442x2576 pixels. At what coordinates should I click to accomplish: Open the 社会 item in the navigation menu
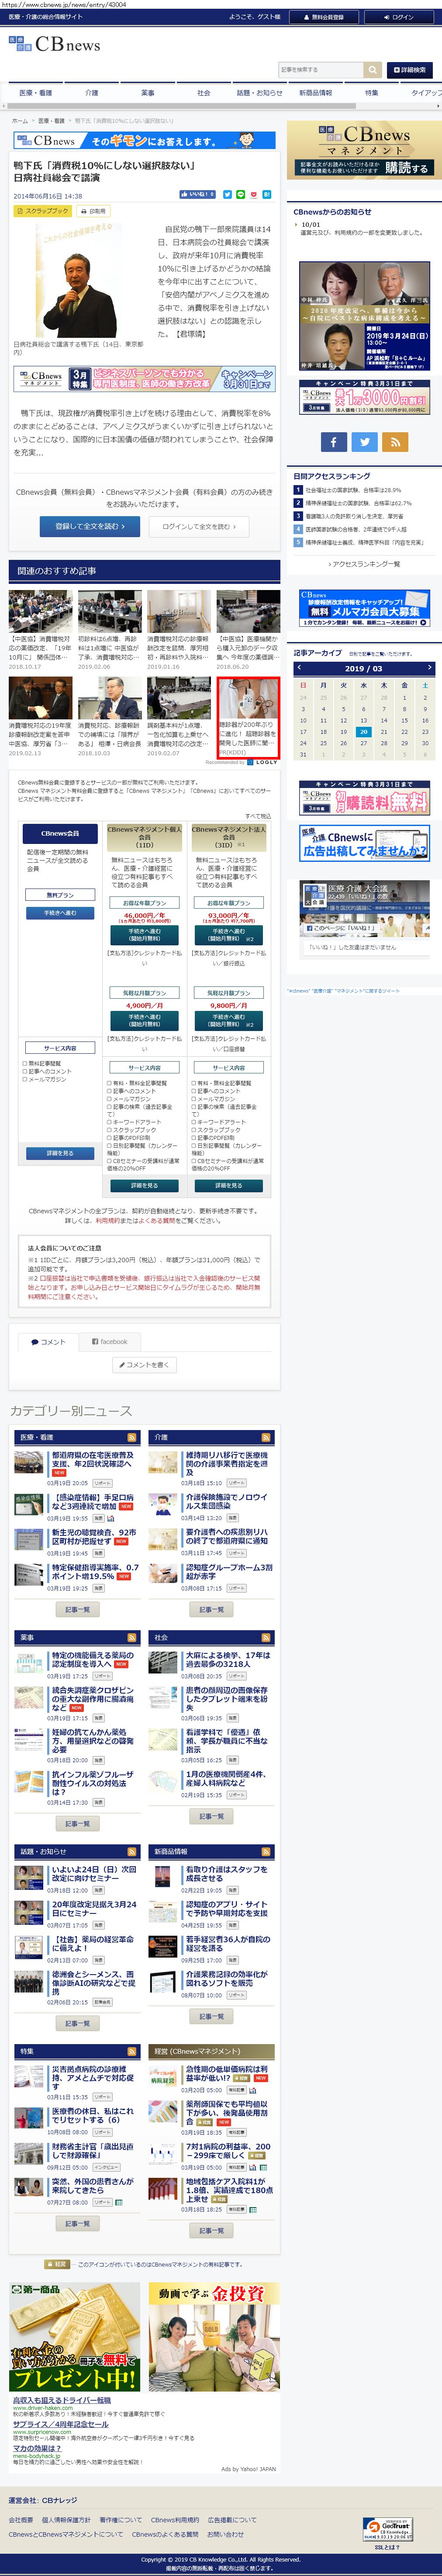204,93
